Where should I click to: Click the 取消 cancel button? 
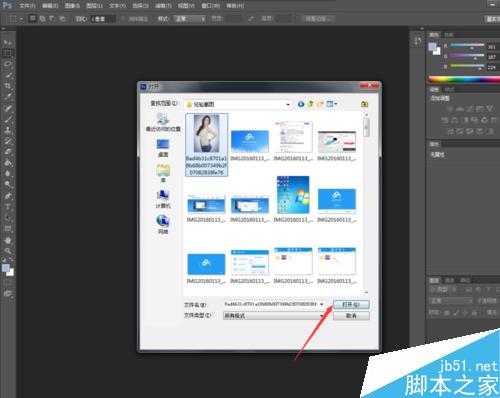[x=351, y=315]
